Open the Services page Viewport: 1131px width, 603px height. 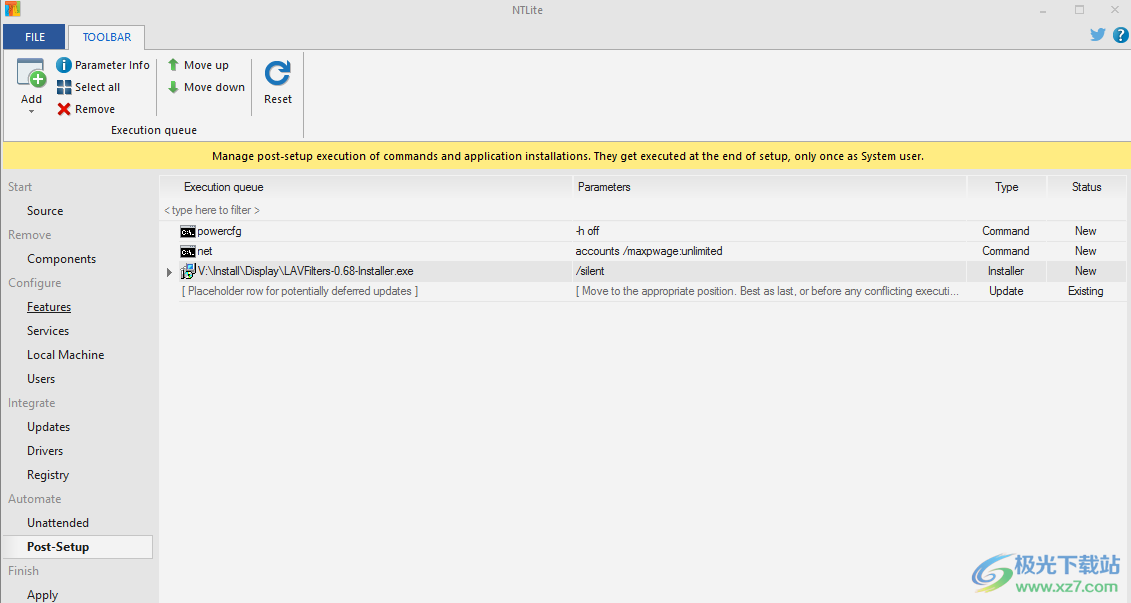click(x=48, y=330)
